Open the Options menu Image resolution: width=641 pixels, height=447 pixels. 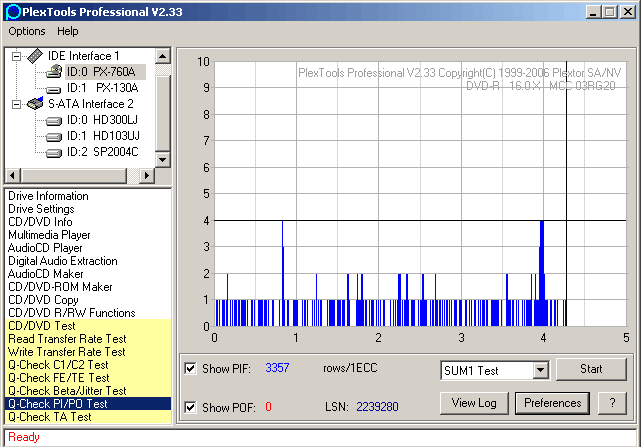[x=27, y=31]
